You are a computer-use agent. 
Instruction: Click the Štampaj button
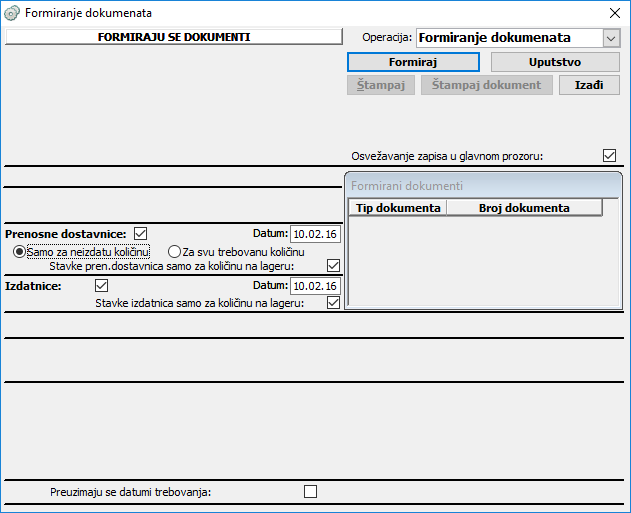pos(381,85)
